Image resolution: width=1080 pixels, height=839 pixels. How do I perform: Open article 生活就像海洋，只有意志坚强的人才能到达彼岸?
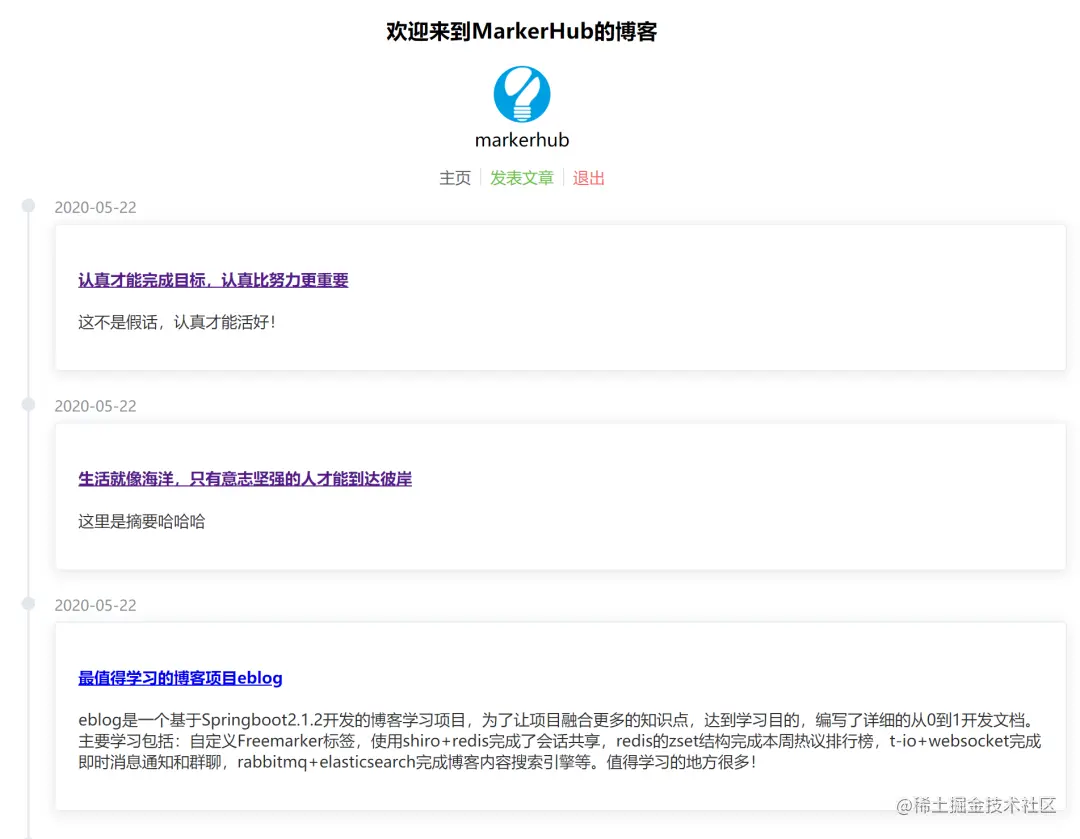click(x=245, y=479)
